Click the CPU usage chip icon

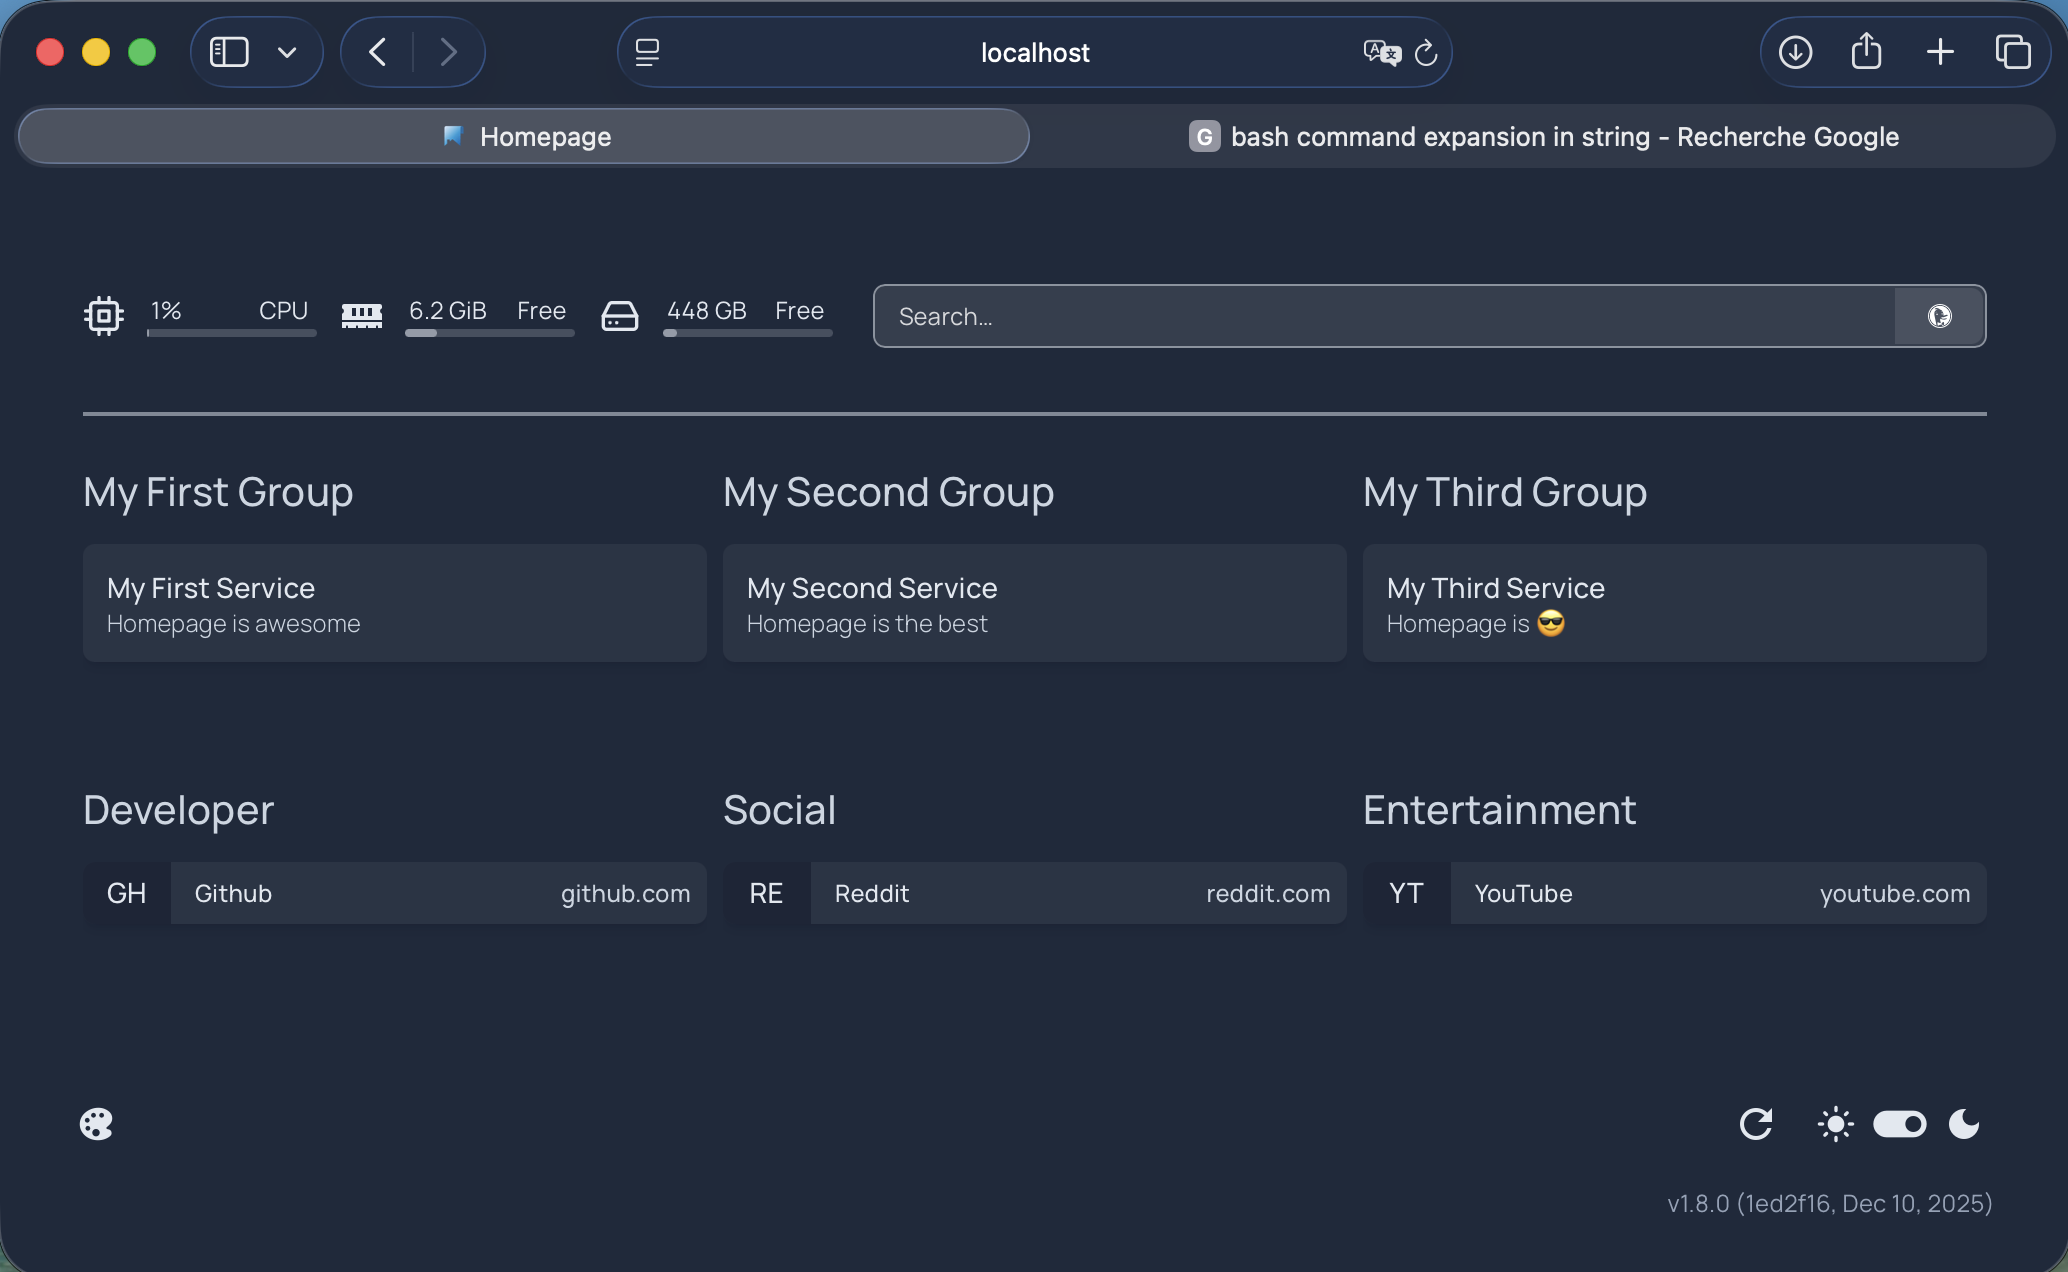coord(103,315)
